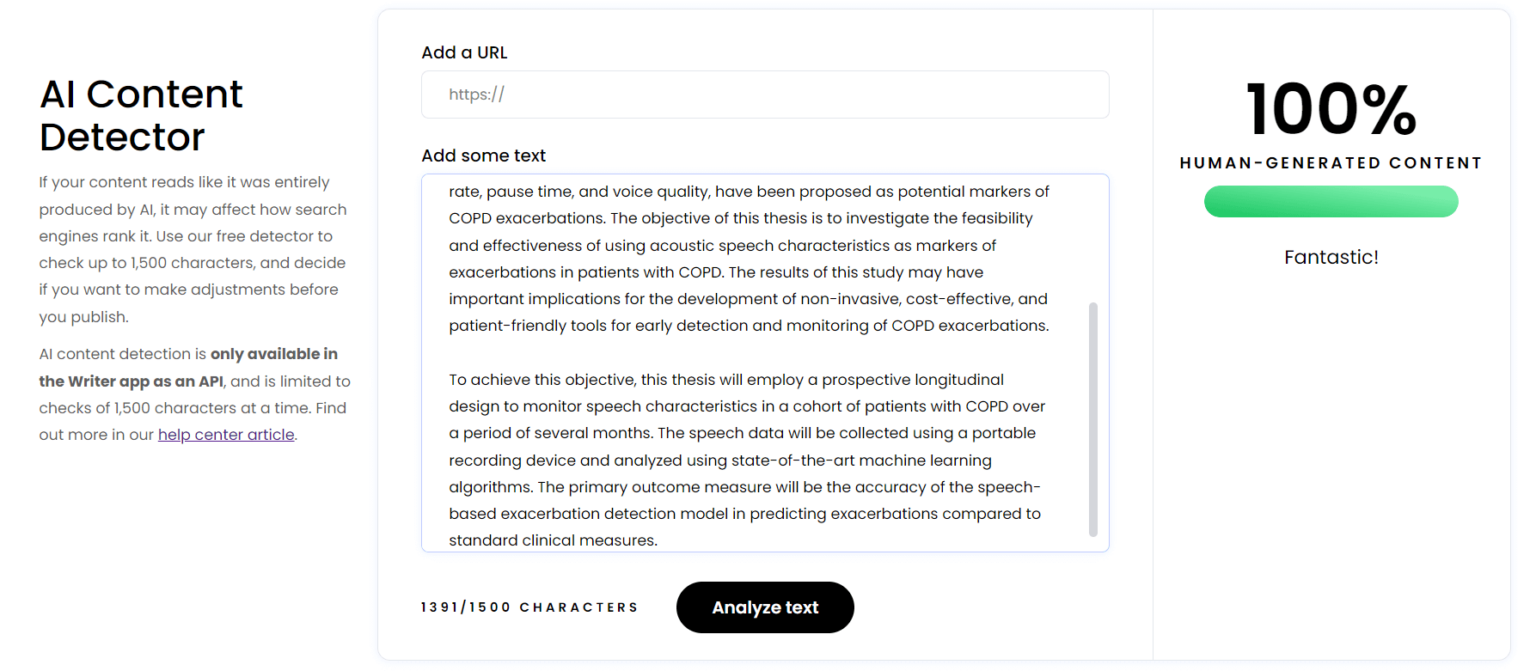The width and height of the screenshot is (1536, 671).
Task: Click the line starting 'recording device and analyzed'
Action: pyautogui.click(x=720, y=460)
